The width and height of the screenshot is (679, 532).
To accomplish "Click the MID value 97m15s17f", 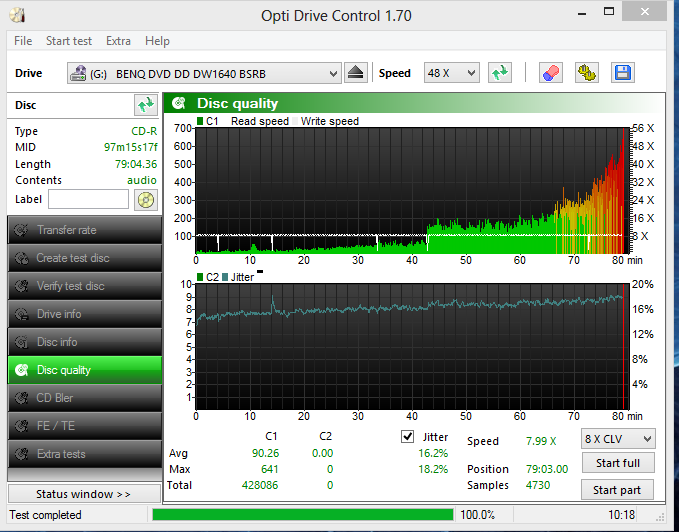I will coord(130,147).
